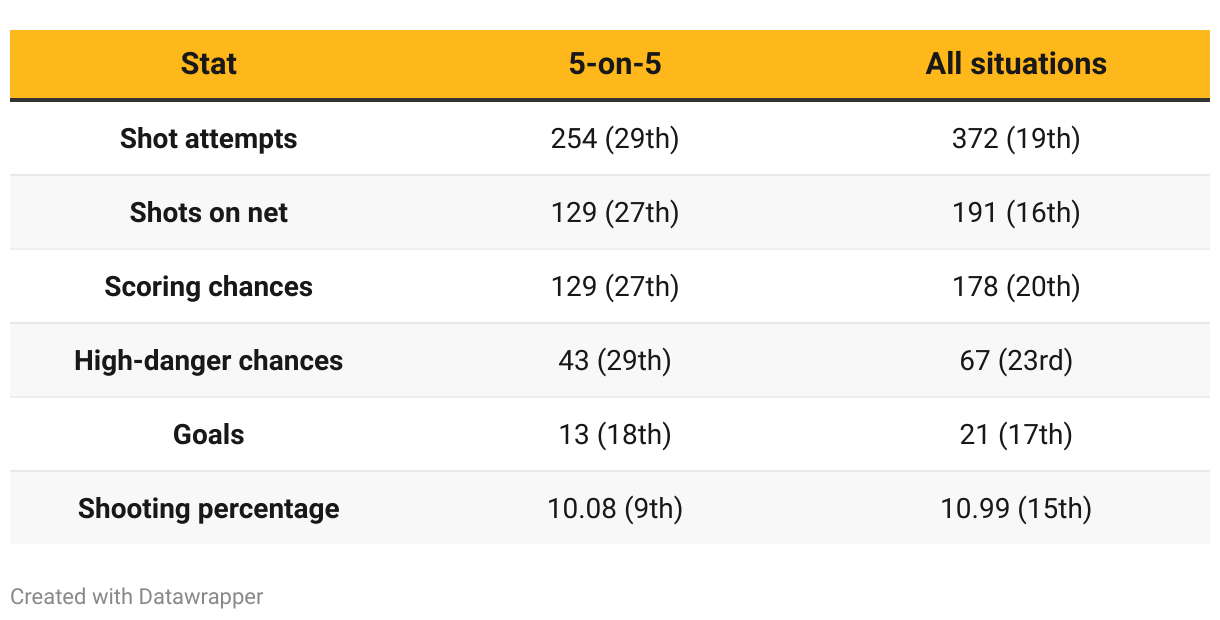Click the 254 (29th) shot attempts cell
Image resolution: width=1220 pixels, height=620 pixels.
(x=615, y=138)
